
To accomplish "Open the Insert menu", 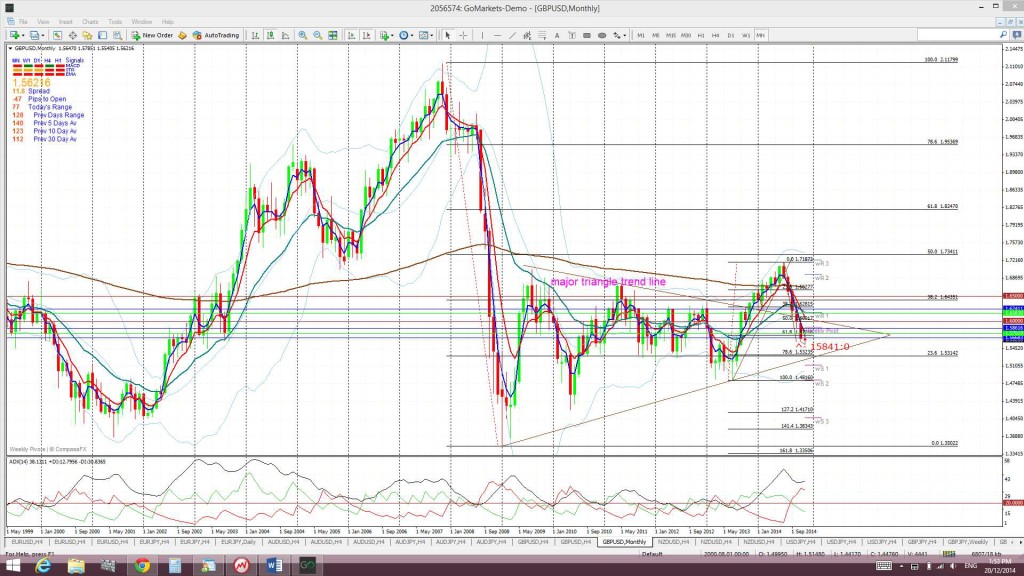I will (65, 22).
